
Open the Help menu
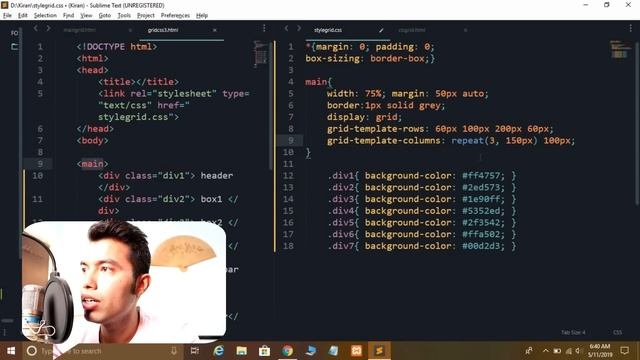pos(202,16)
